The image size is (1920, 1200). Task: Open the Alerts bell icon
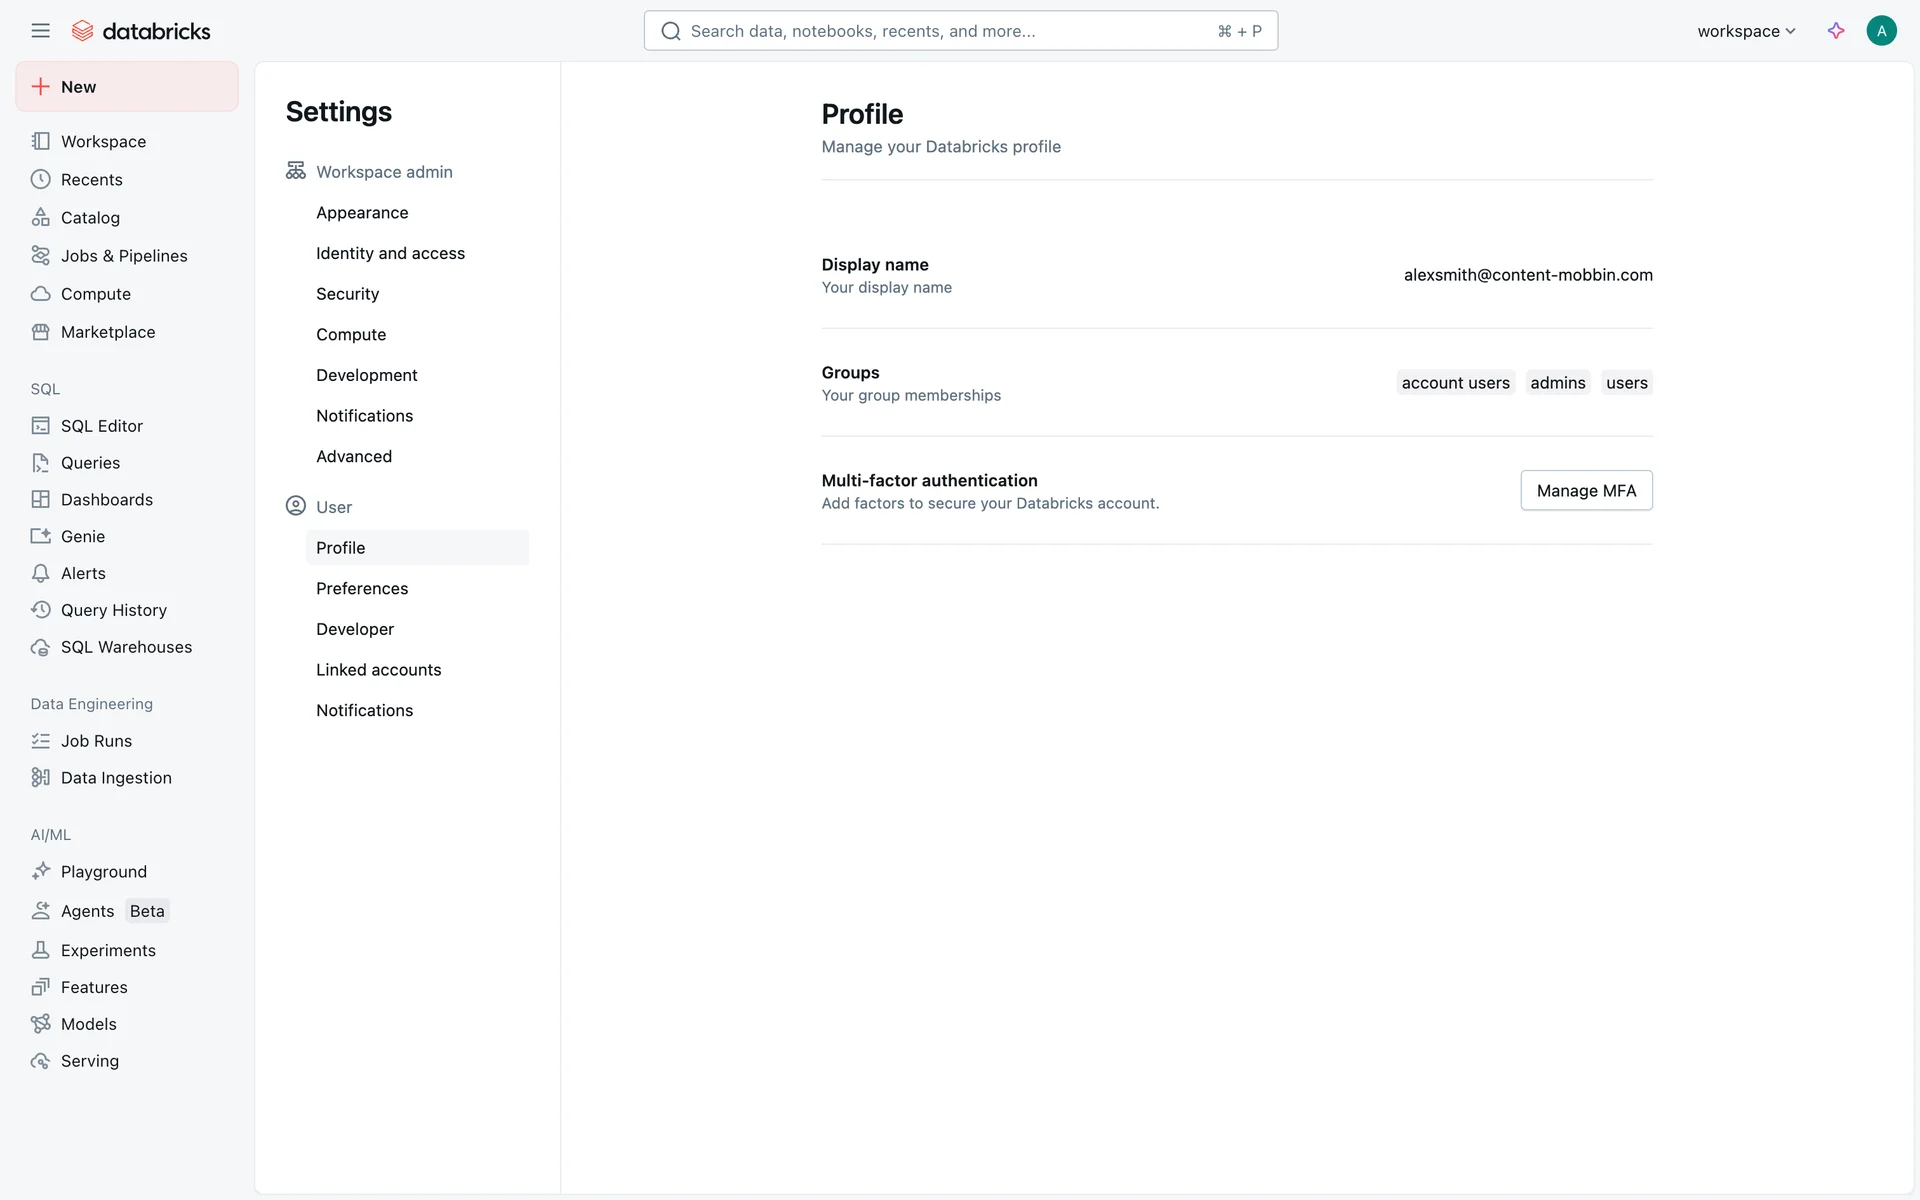(x=40, y=574)
